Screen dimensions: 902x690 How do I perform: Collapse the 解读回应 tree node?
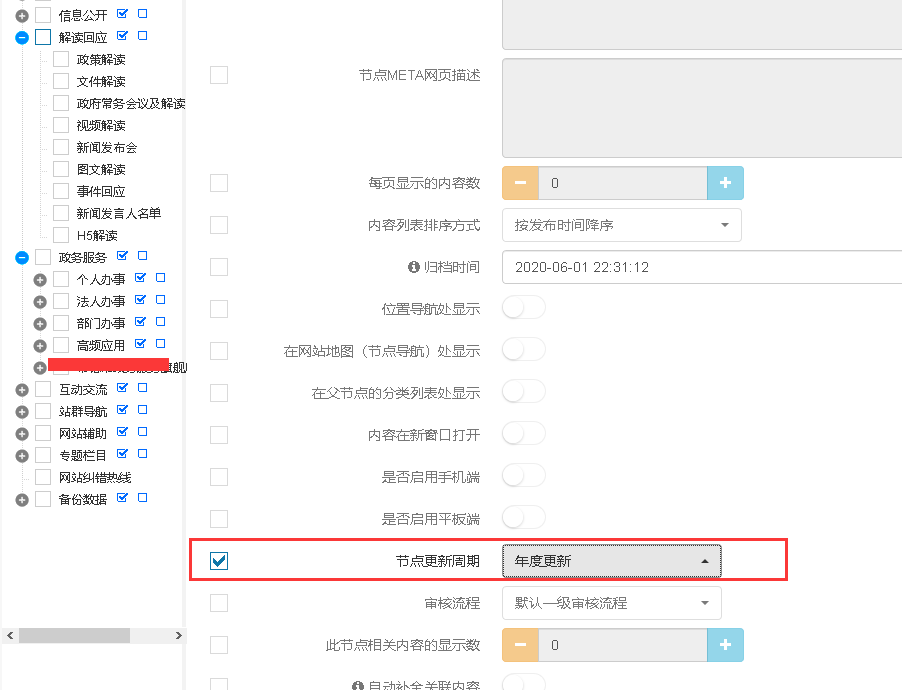[x=22, y=37]
